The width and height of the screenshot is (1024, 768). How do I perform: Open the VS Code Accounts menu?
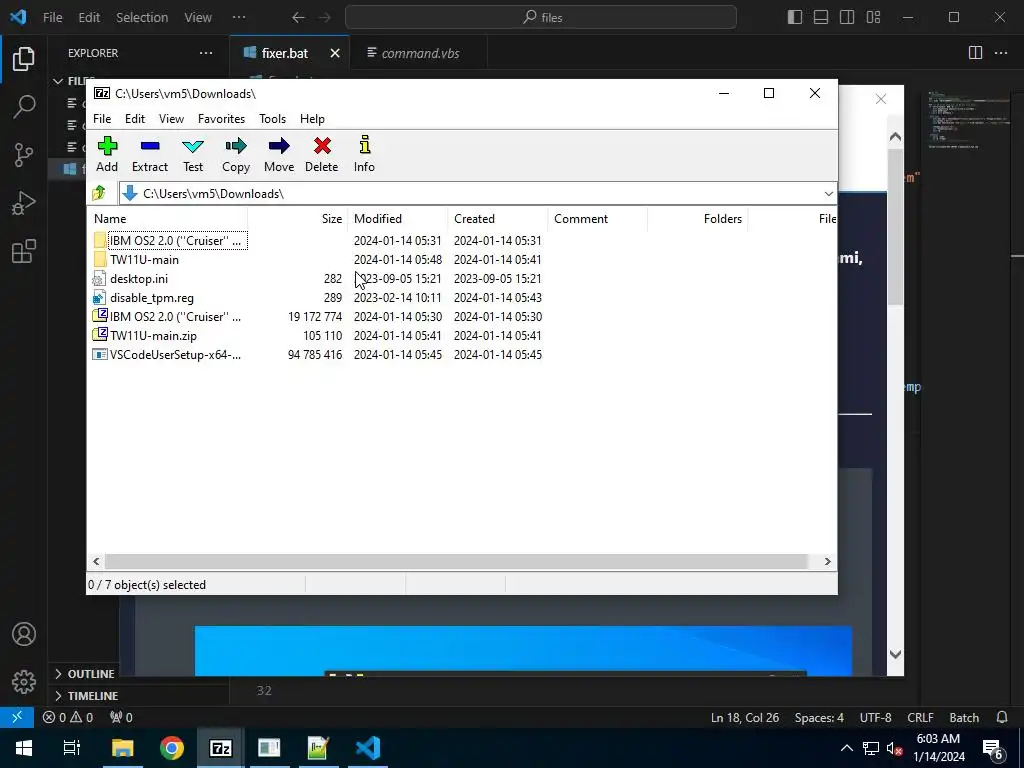24,634
